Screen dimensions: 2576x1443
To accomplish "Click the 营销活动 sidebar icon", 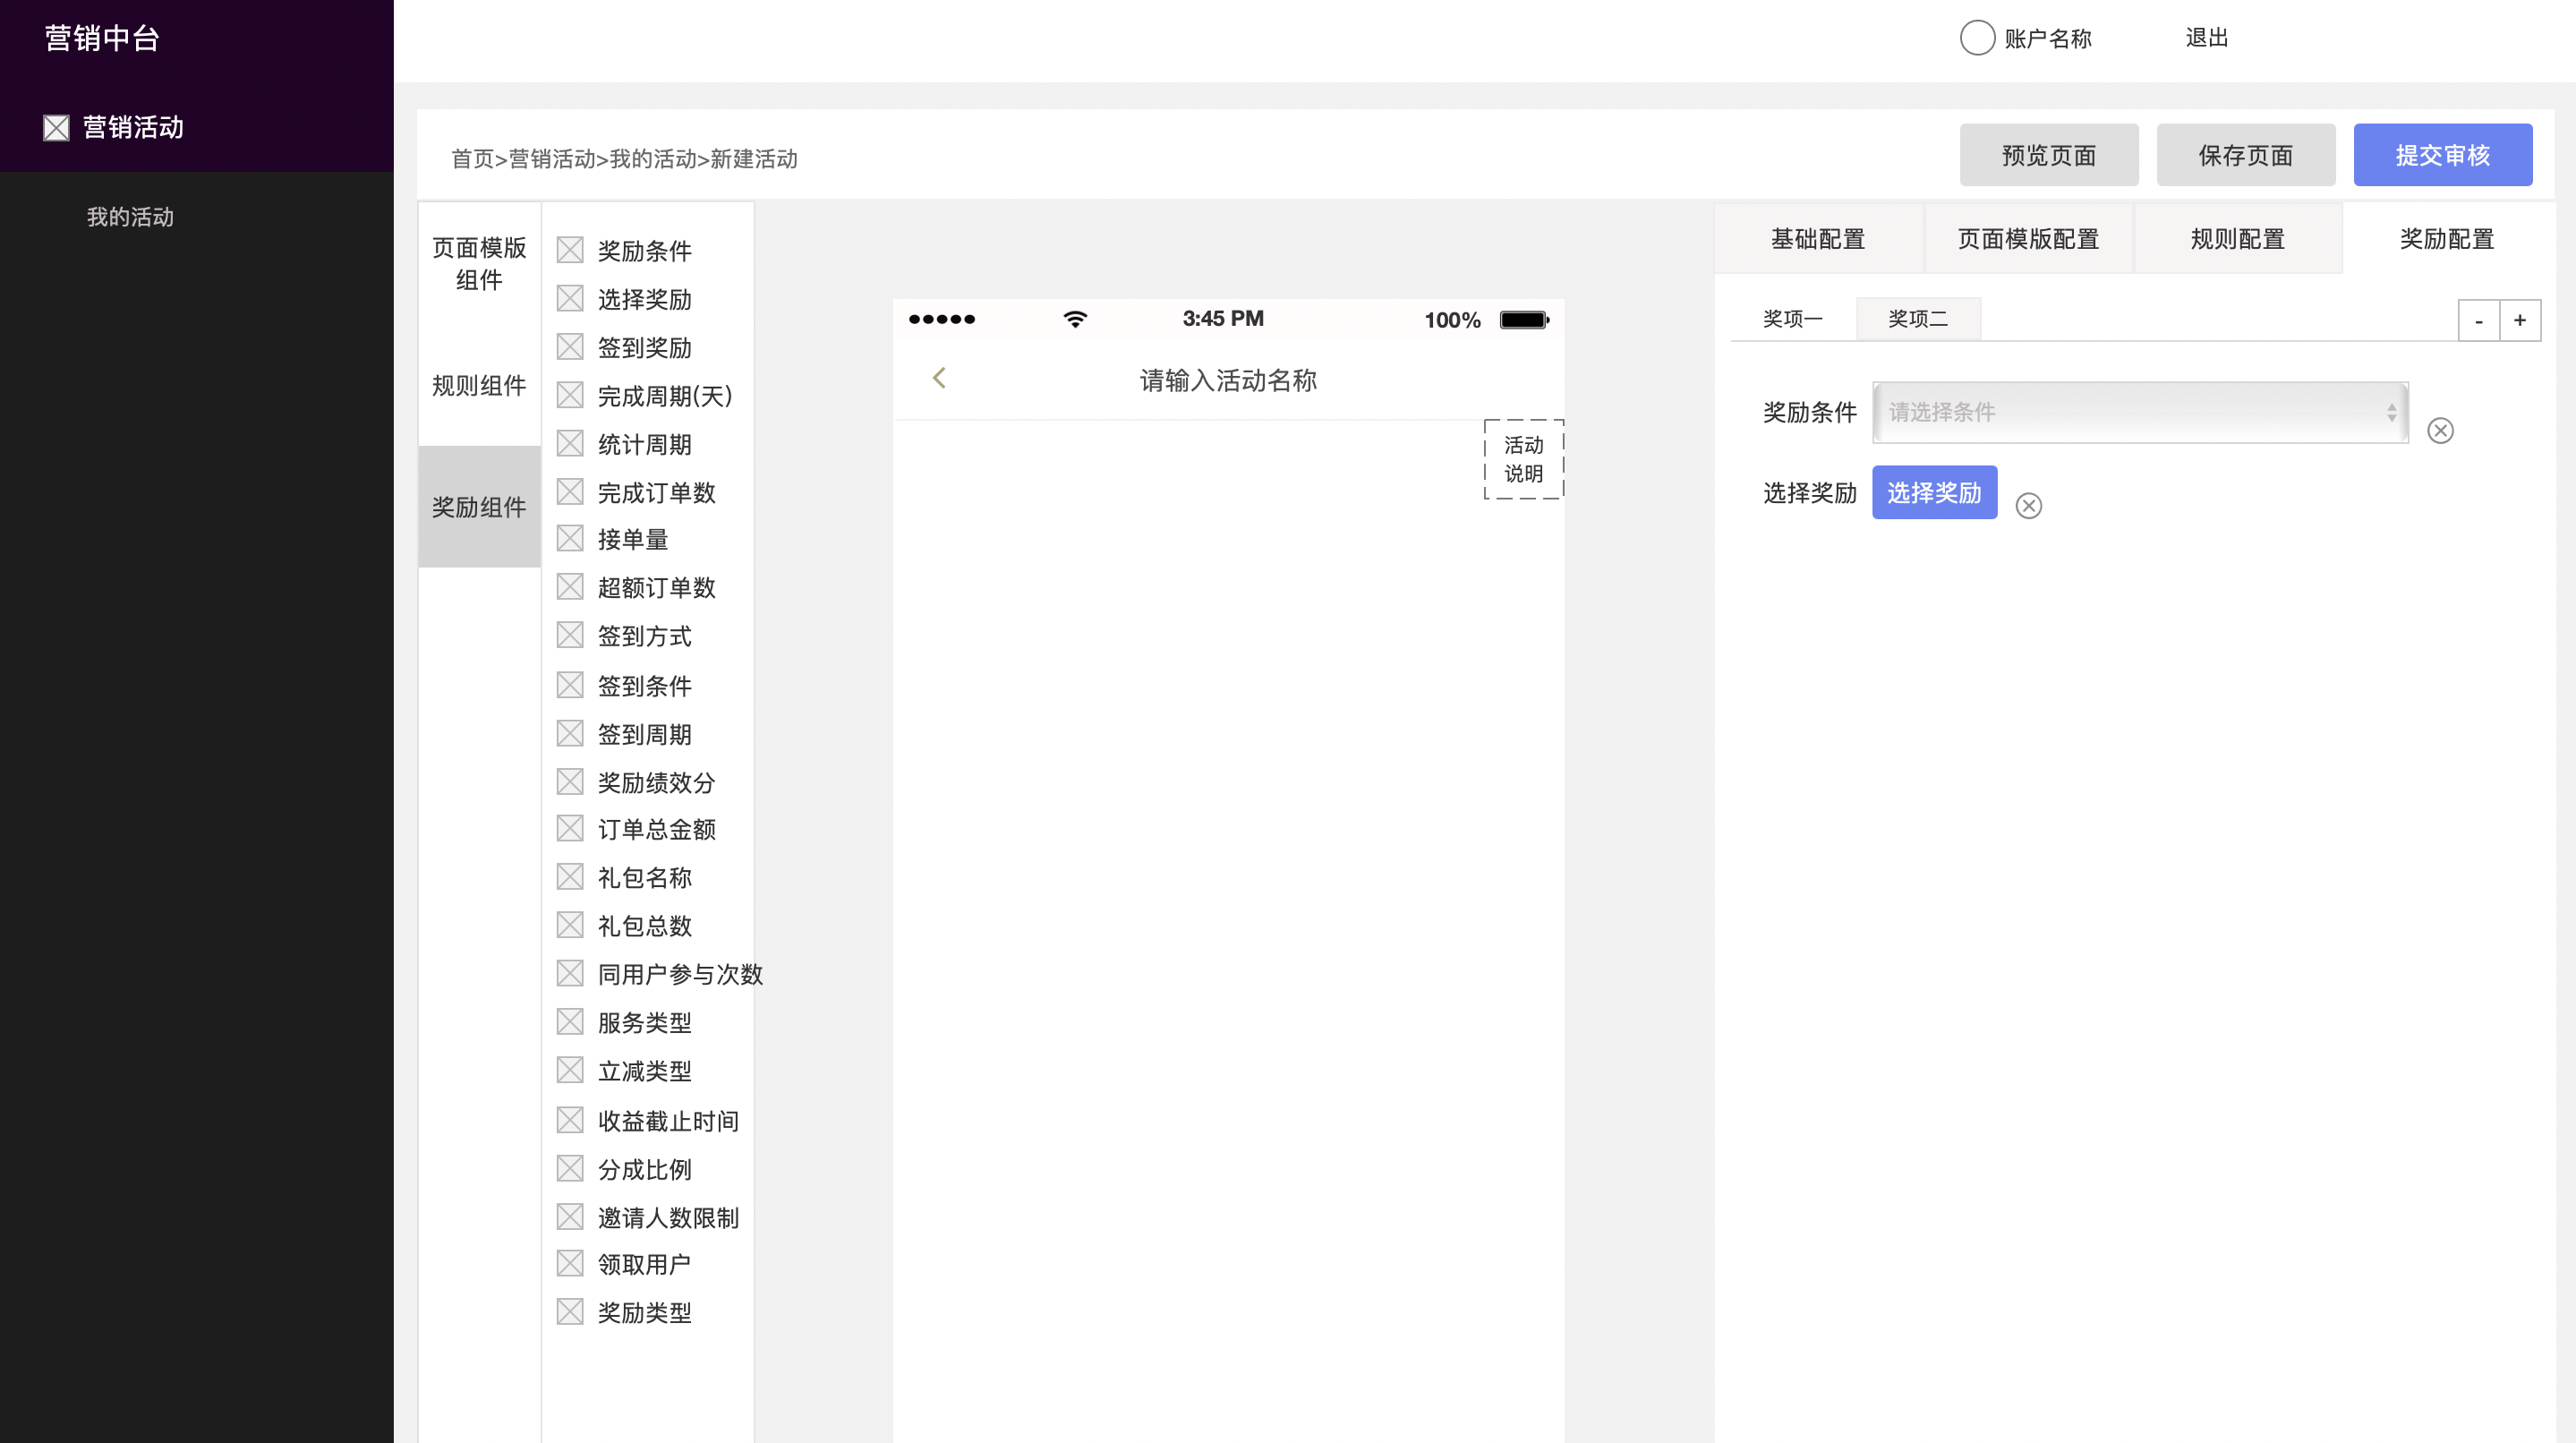I will point(56,127).
